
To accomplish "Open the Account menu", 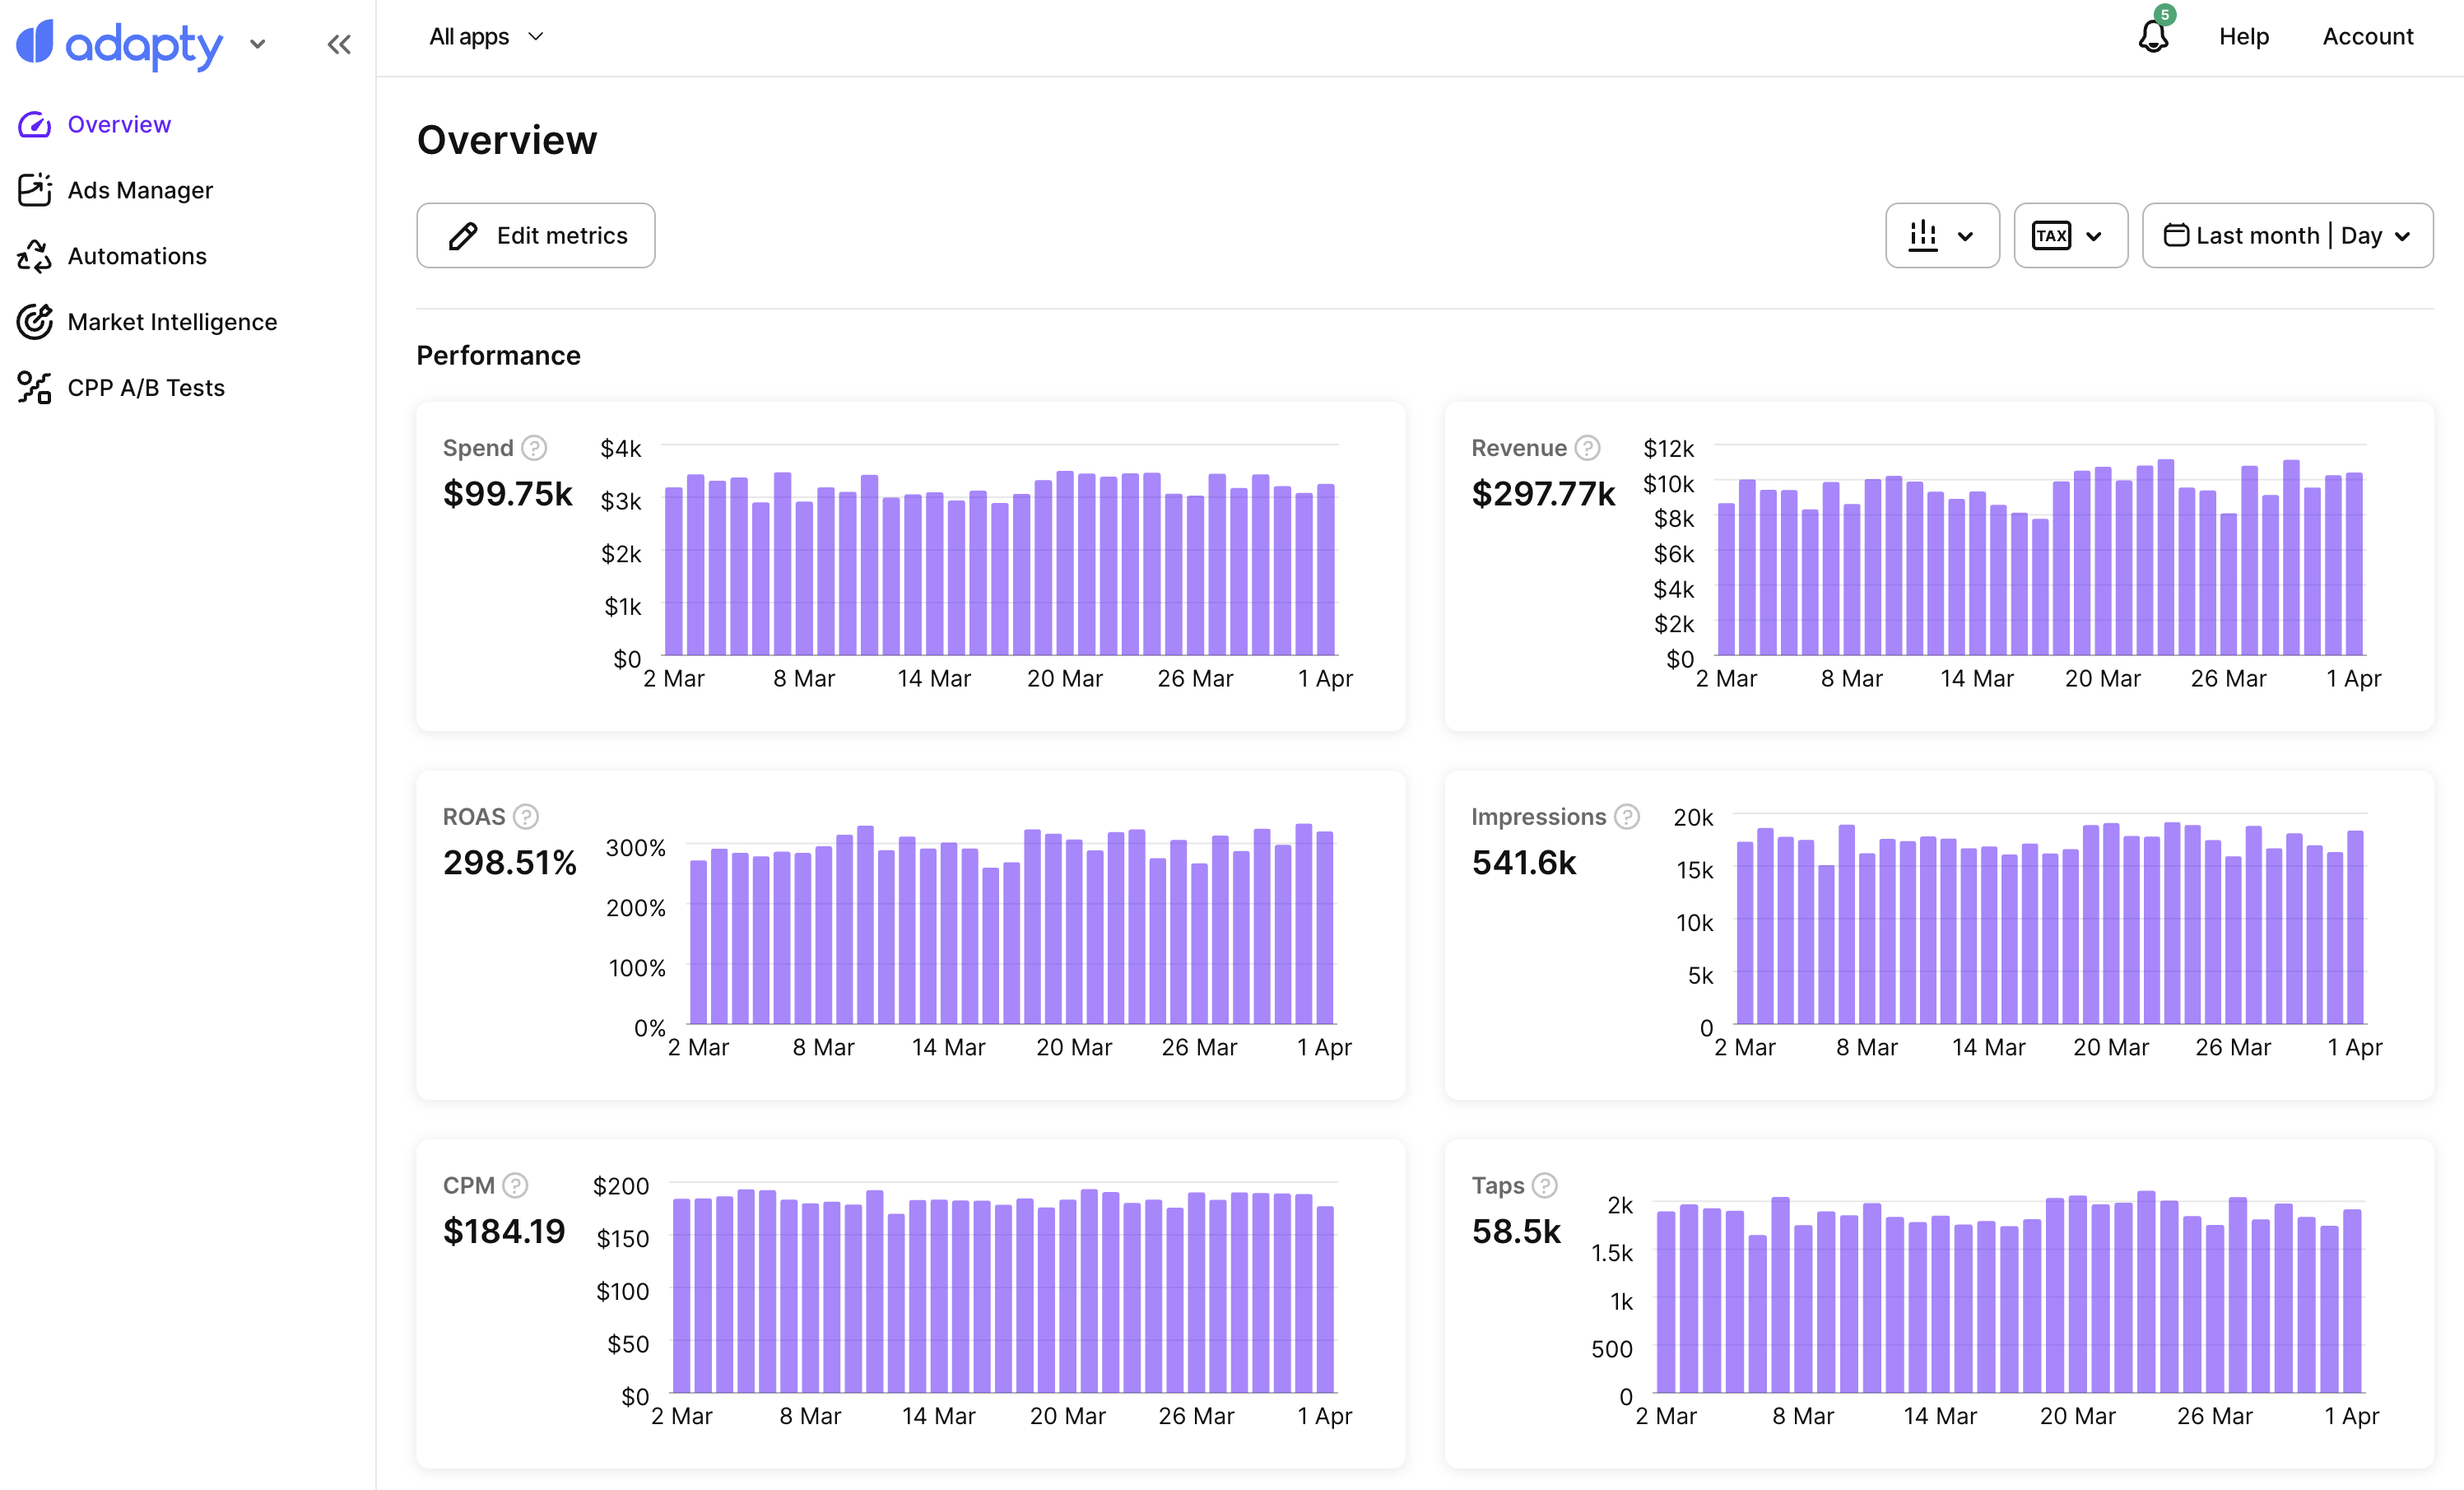I will pyautogui.click(x=2368, y=36).
